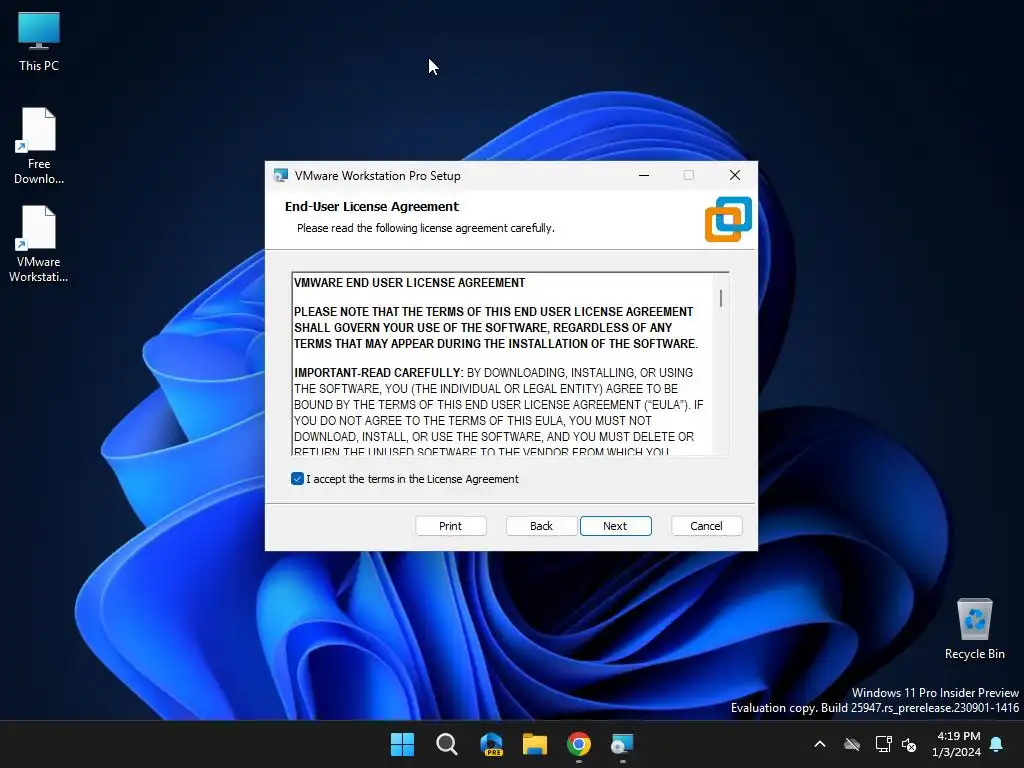Cancel the VMware setup
1024x768 pixels.
click(x=707, y=526)
